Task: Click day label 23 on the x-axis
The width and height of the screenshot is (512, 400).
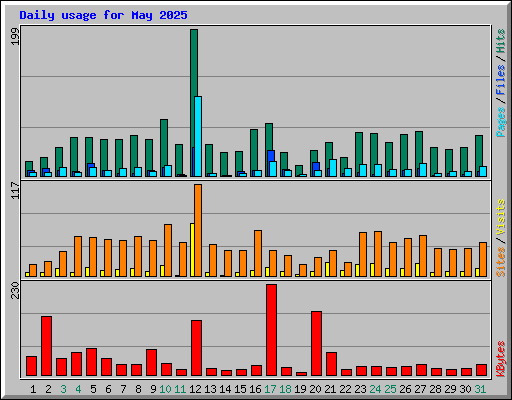Action: click(x=360, y=389)
